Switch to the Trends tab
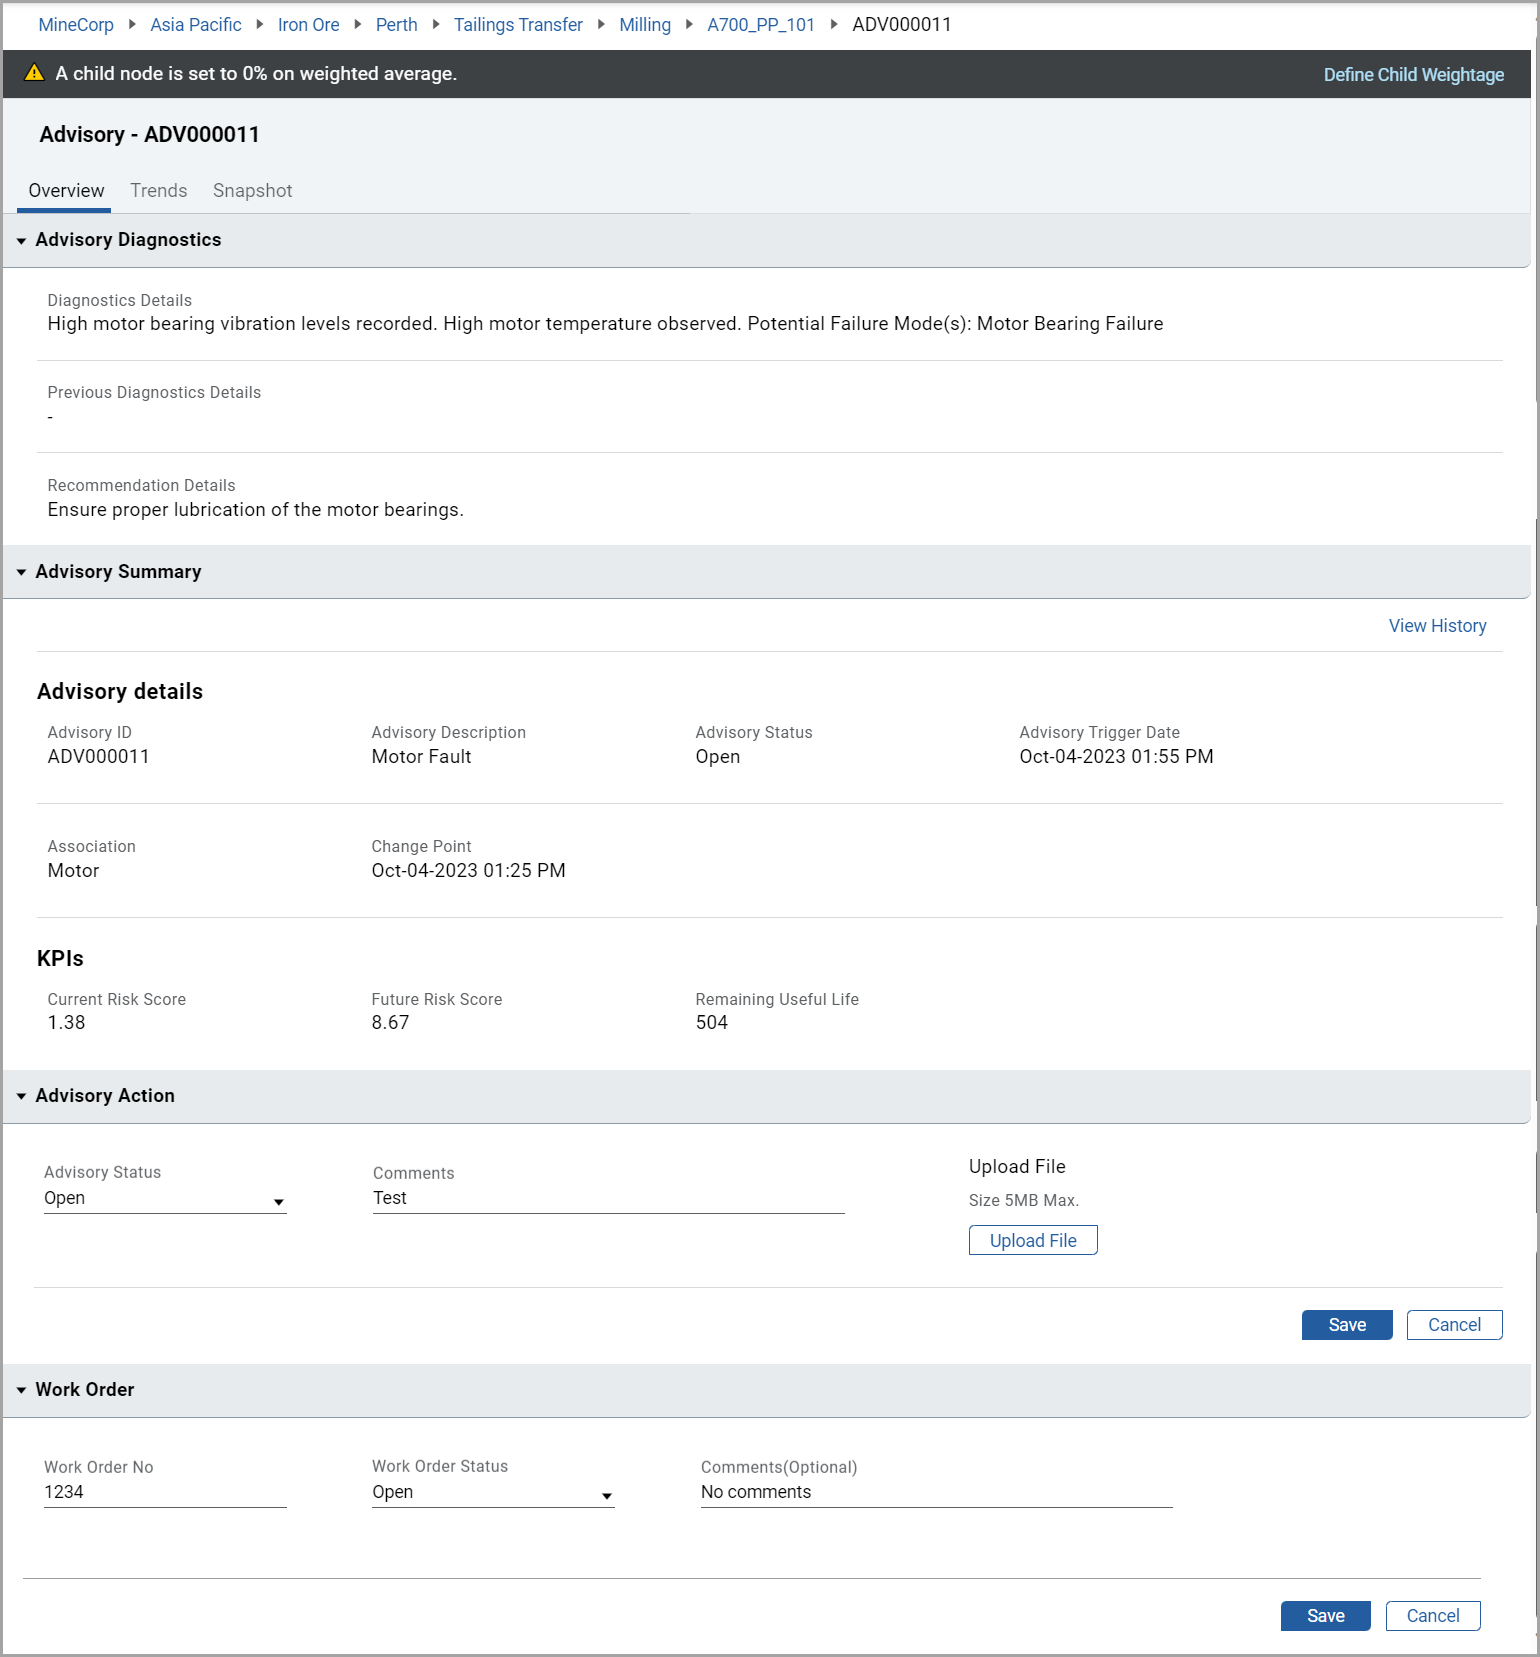The image size is (1540, 1657). click(x=158, y=191)
